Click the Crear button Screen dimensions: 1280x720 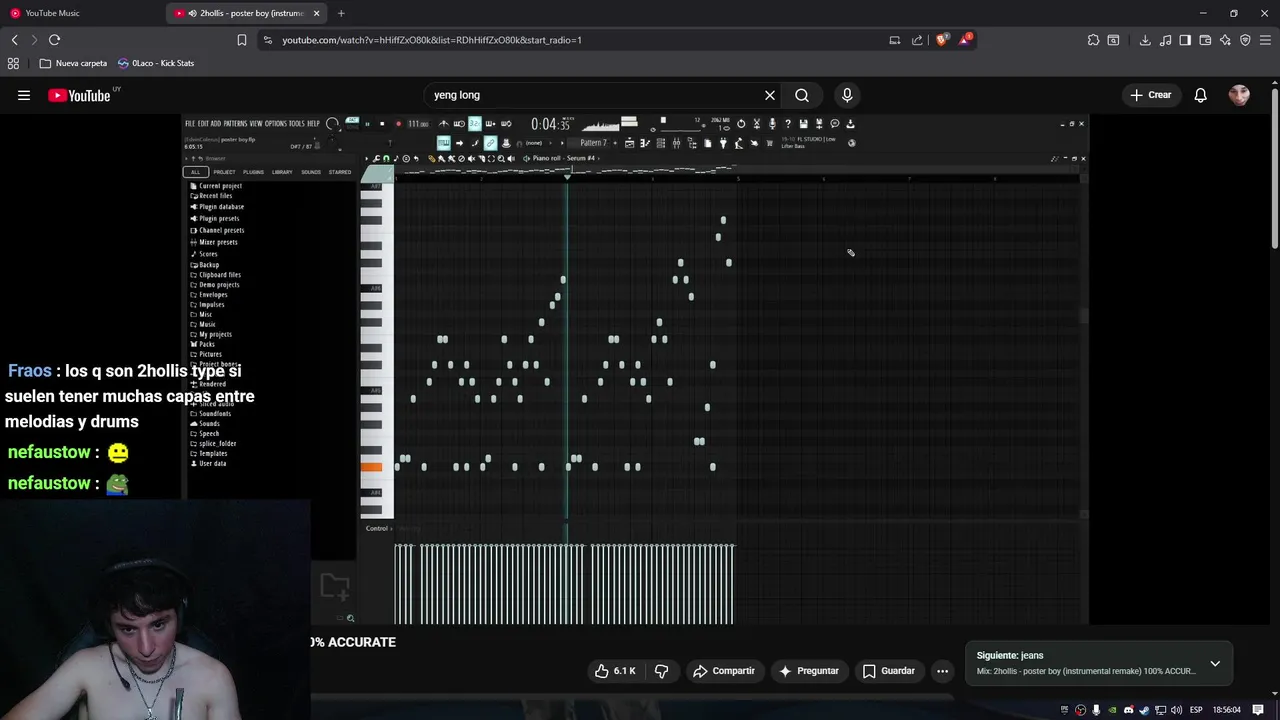click(1151, 95)
